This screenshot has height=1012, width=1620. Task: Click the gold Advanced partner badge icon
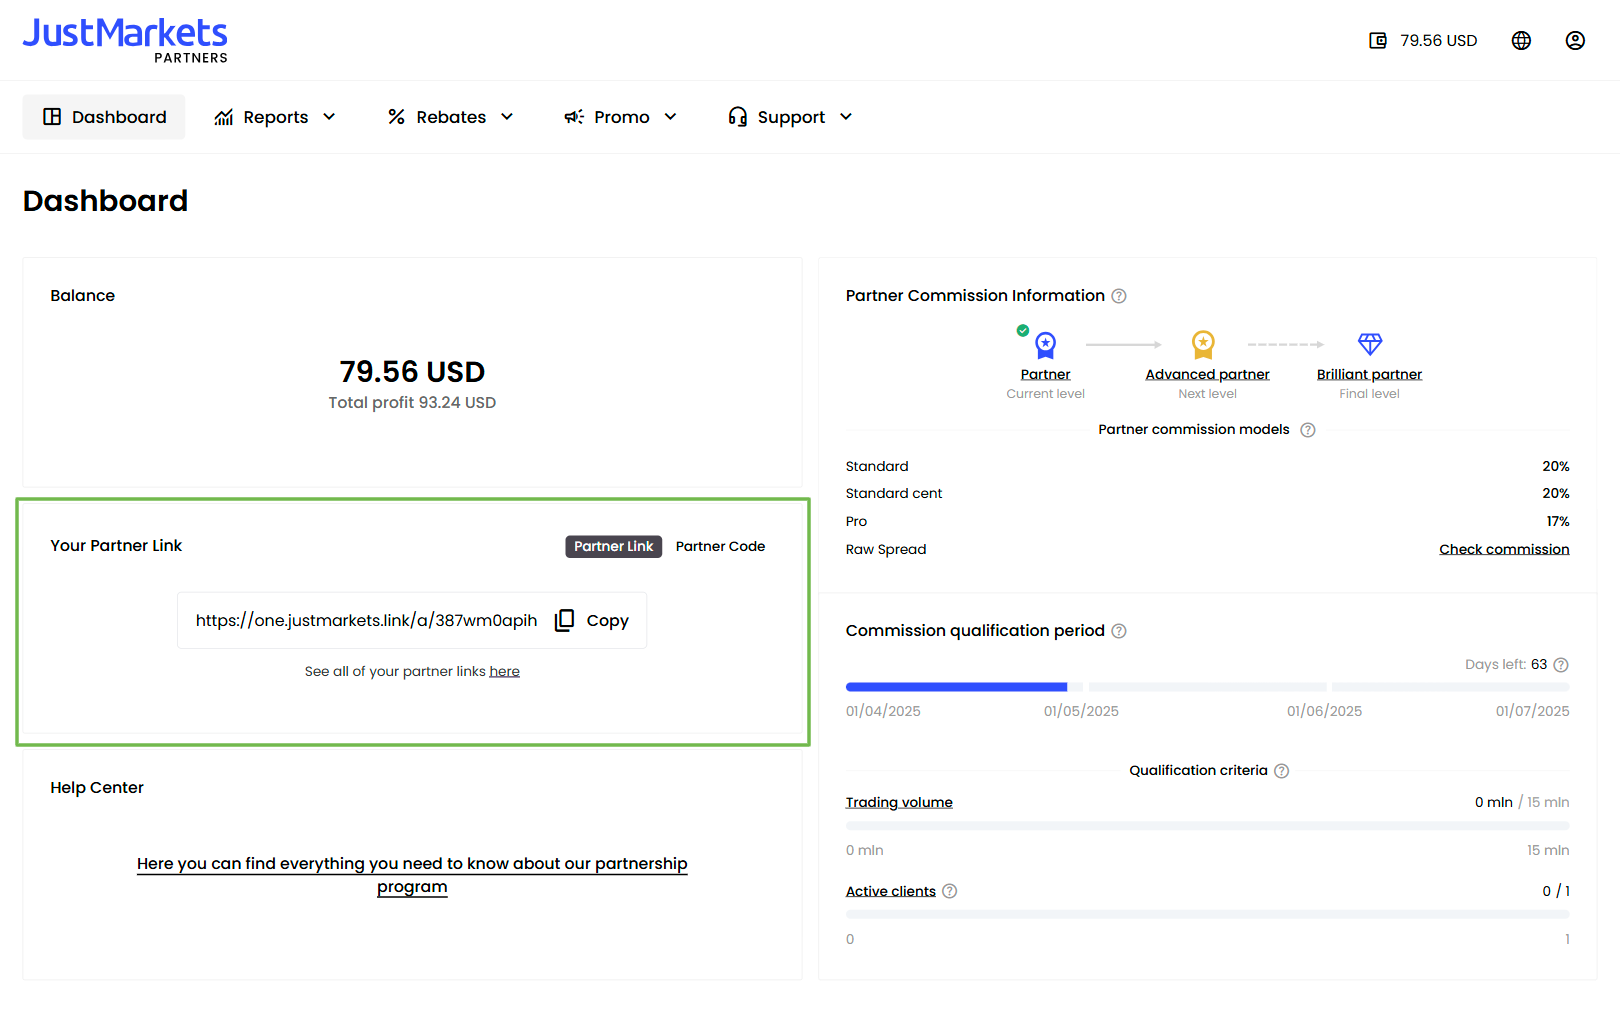click(x=1203, y=345)
